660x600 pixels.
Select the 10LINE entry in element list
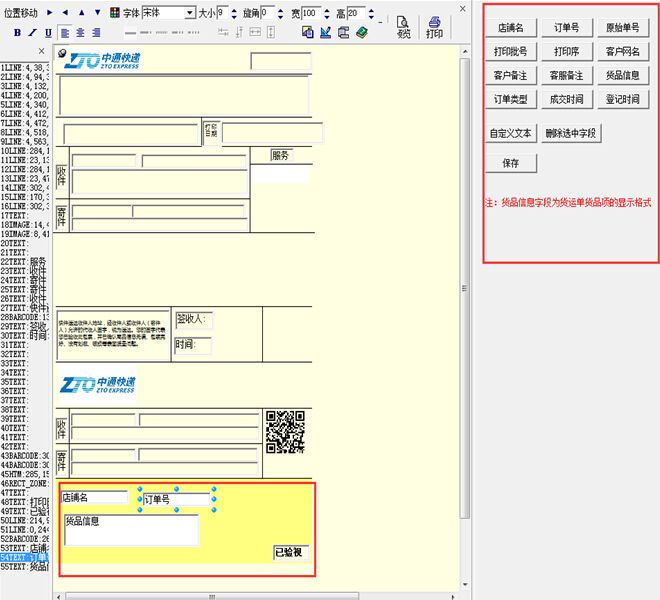[25, 151]
